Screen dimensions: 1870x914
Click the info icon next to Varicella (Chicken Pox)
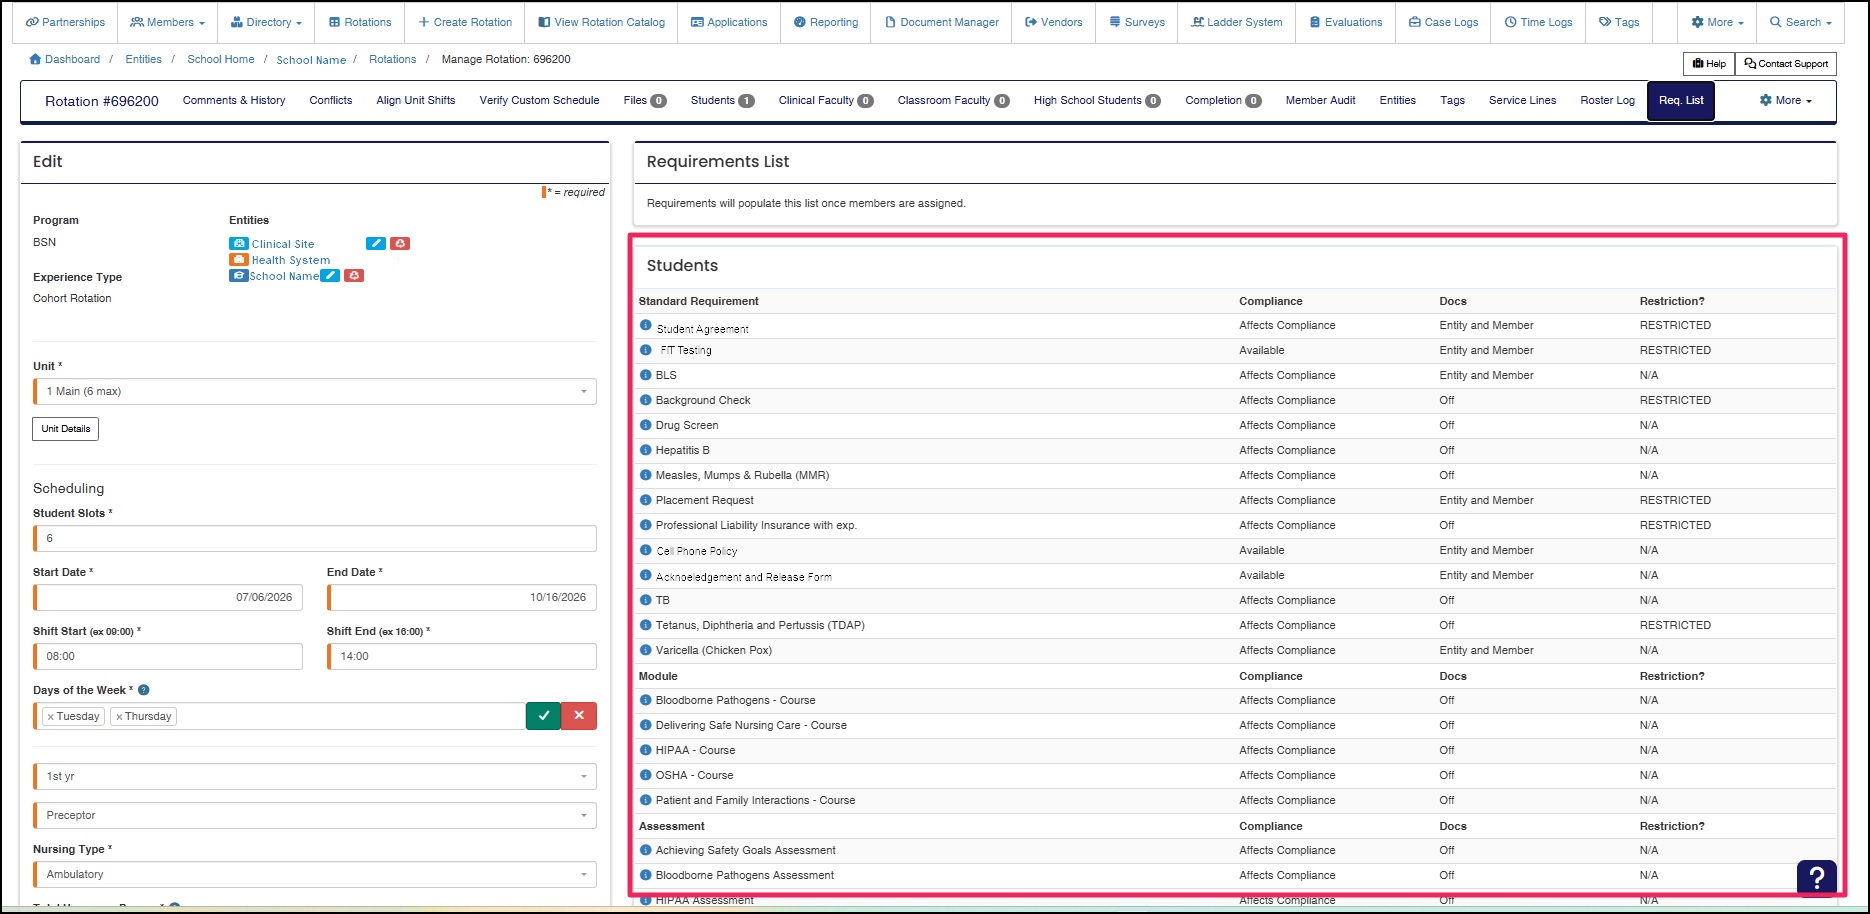point(646,650)
